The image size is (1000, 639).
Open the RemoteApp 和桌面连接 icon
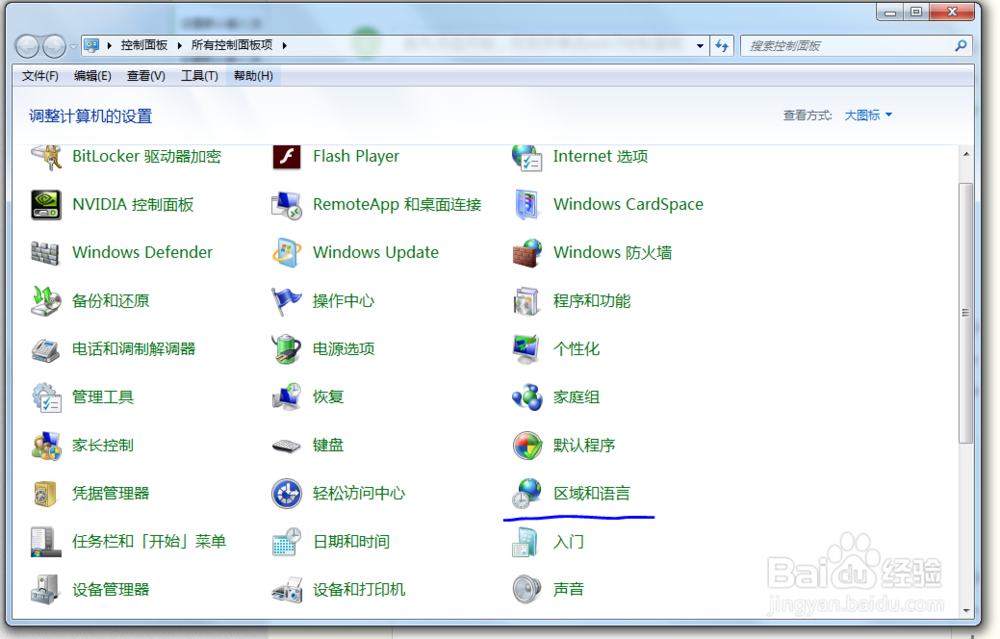point(287,205)
